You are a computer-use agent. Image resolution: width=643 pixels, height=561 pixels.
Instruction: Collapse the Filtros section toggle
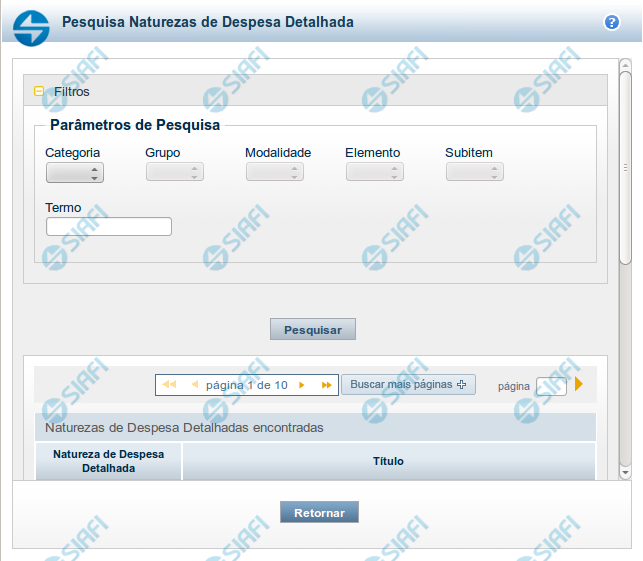[39, 91]
